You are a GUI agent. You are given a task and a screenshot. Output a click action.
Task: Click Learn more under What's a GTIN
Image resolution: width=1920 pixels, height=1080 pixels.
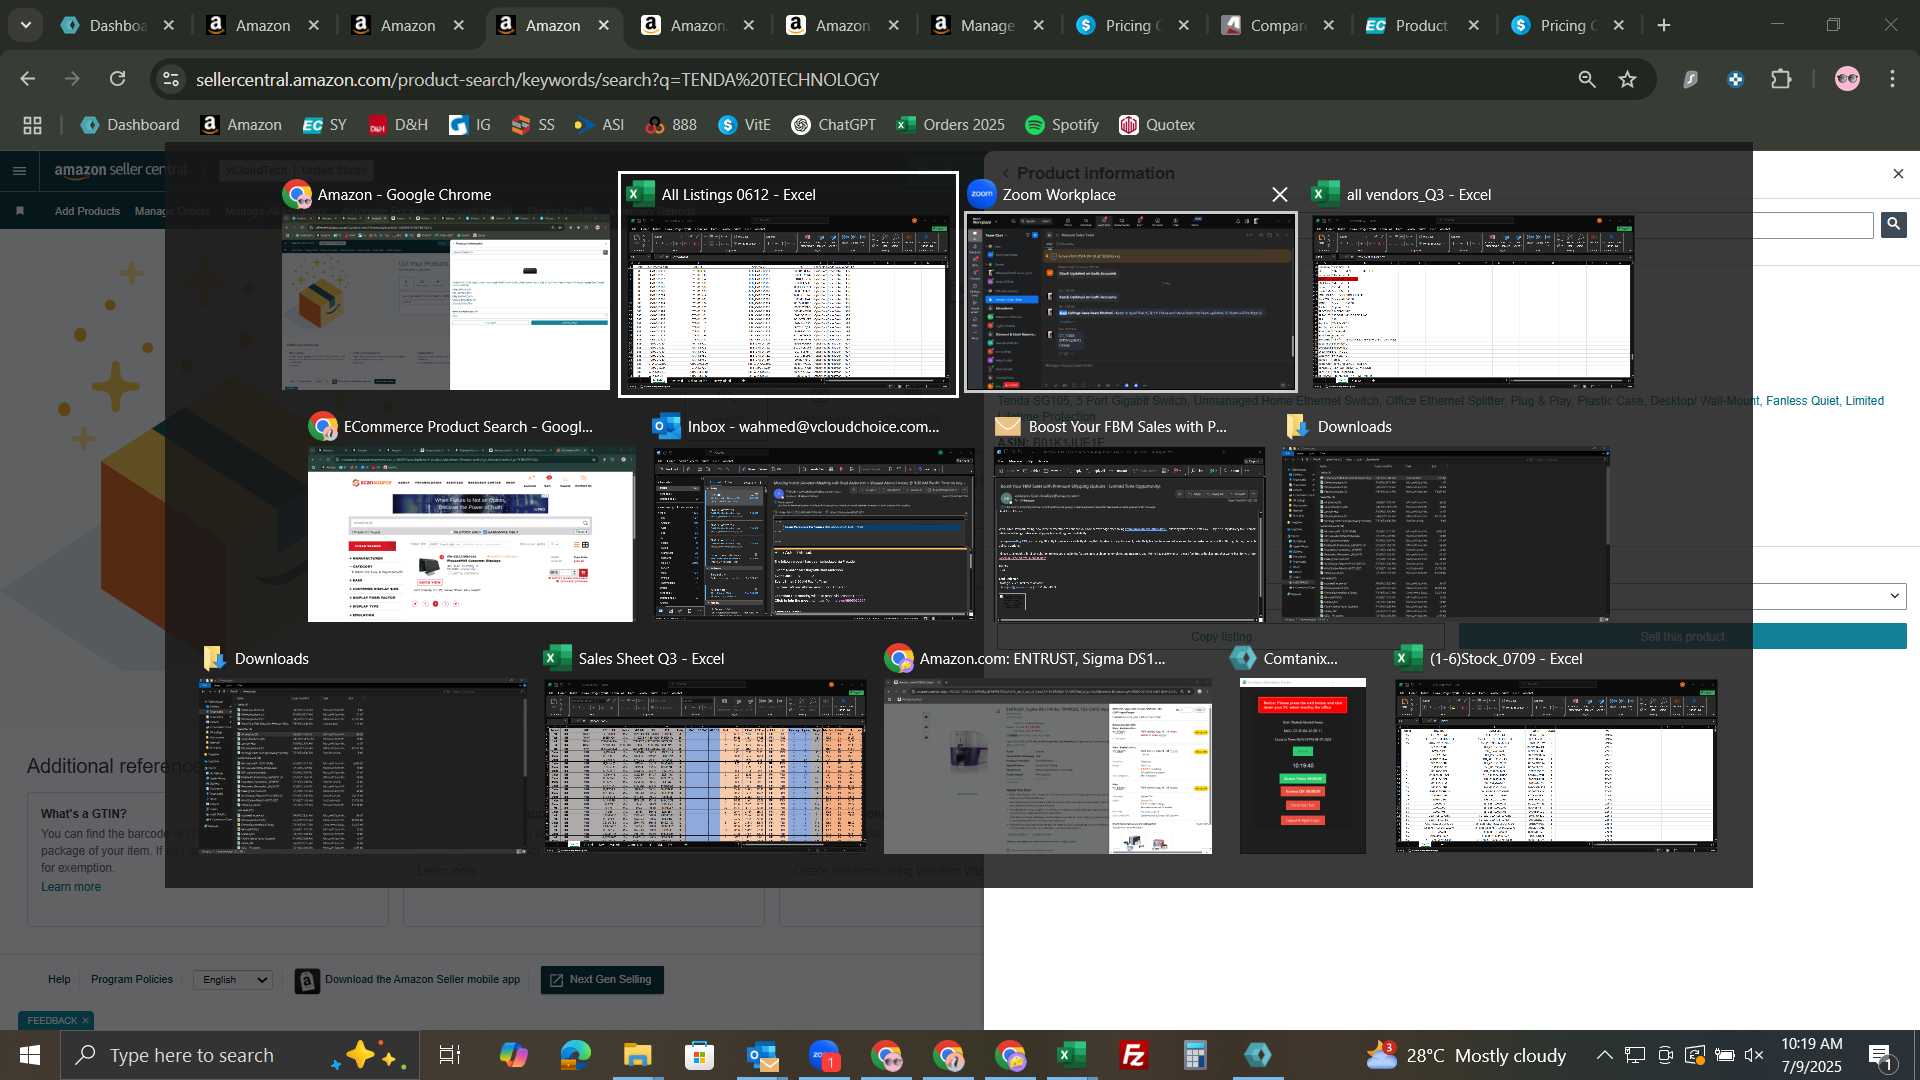71,887
